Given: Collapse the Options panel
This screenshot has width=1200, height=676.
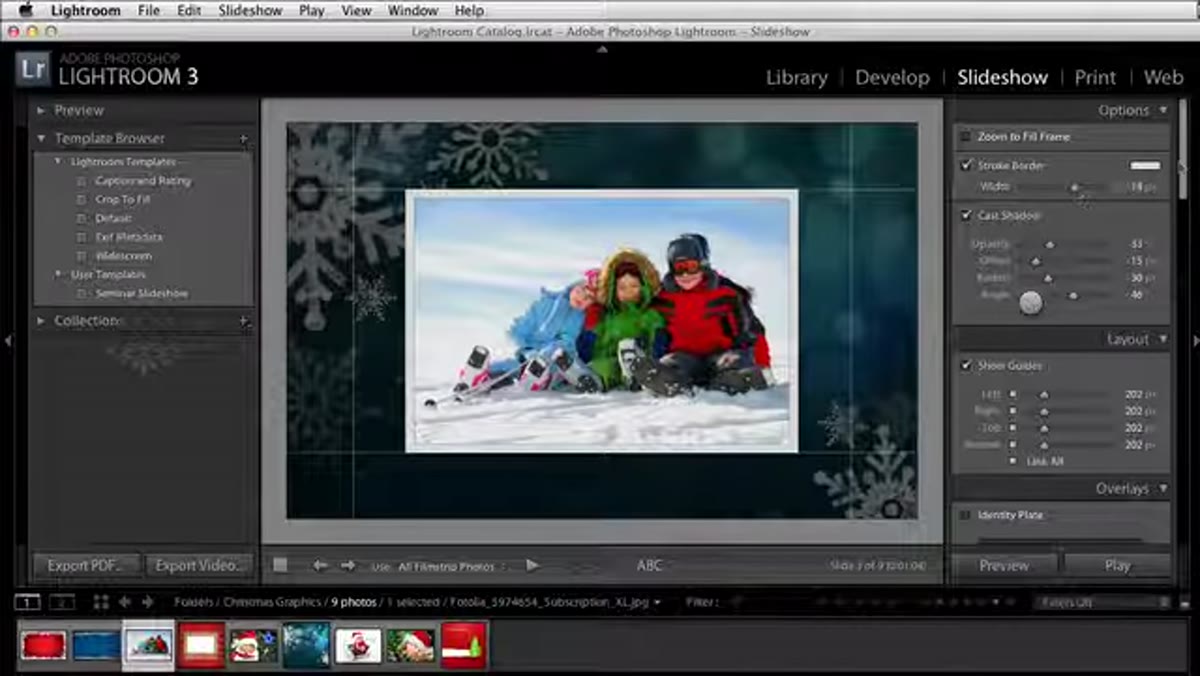Looking at the screenshot, I should [x=1163, y=110].
